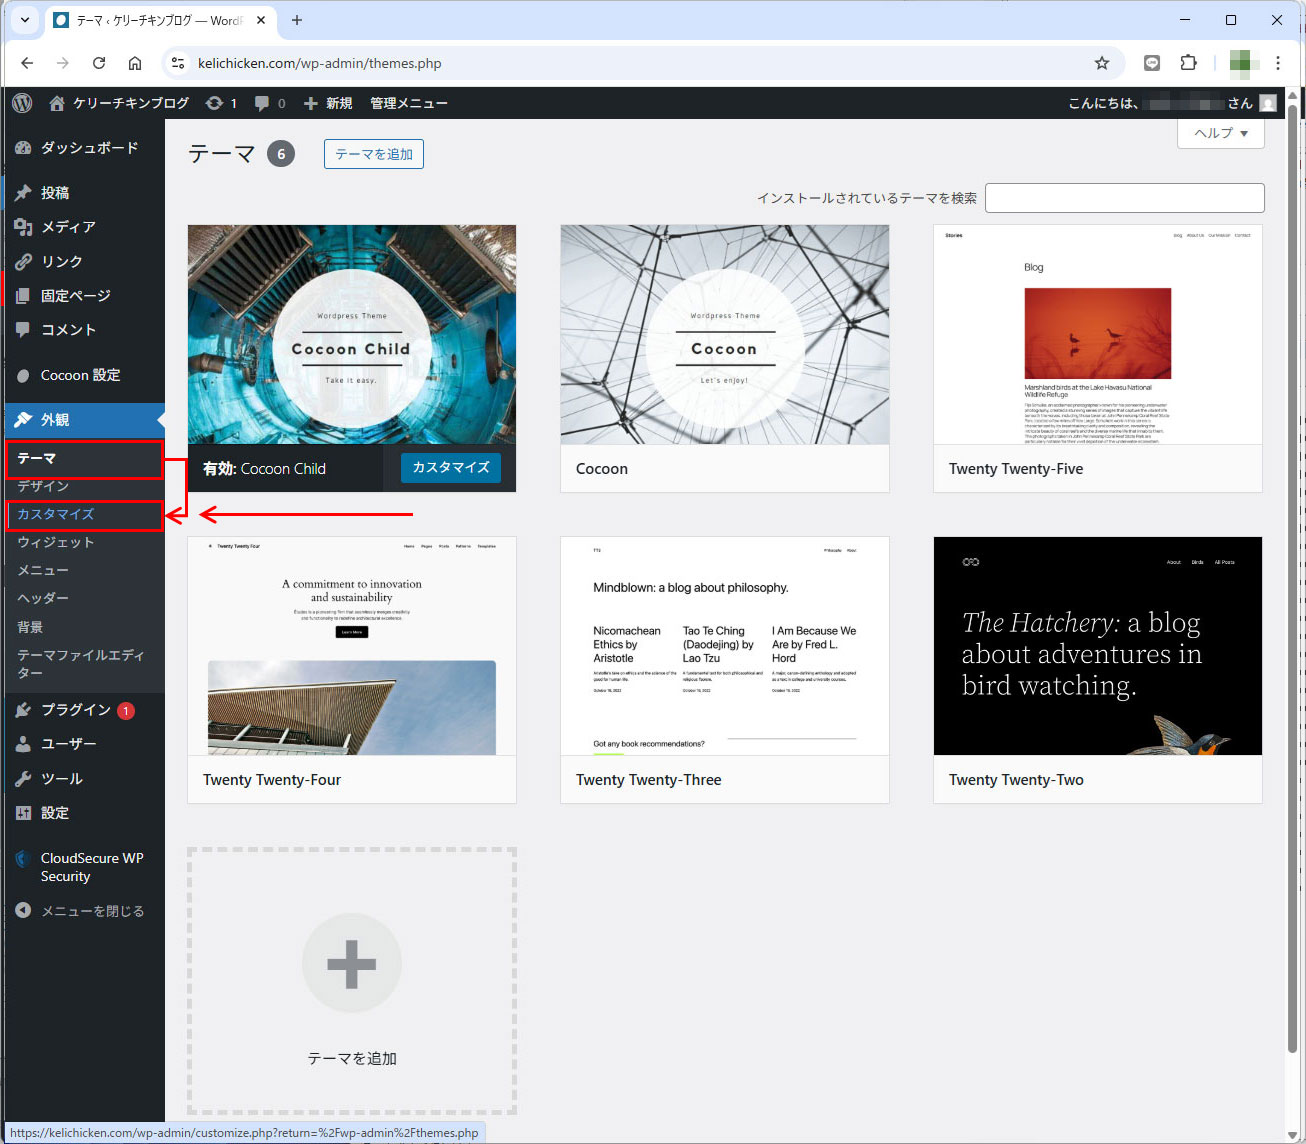Screen dimensions: 1306x1144
Task: Reload the page in the browser
Action: tap(99, 63)
